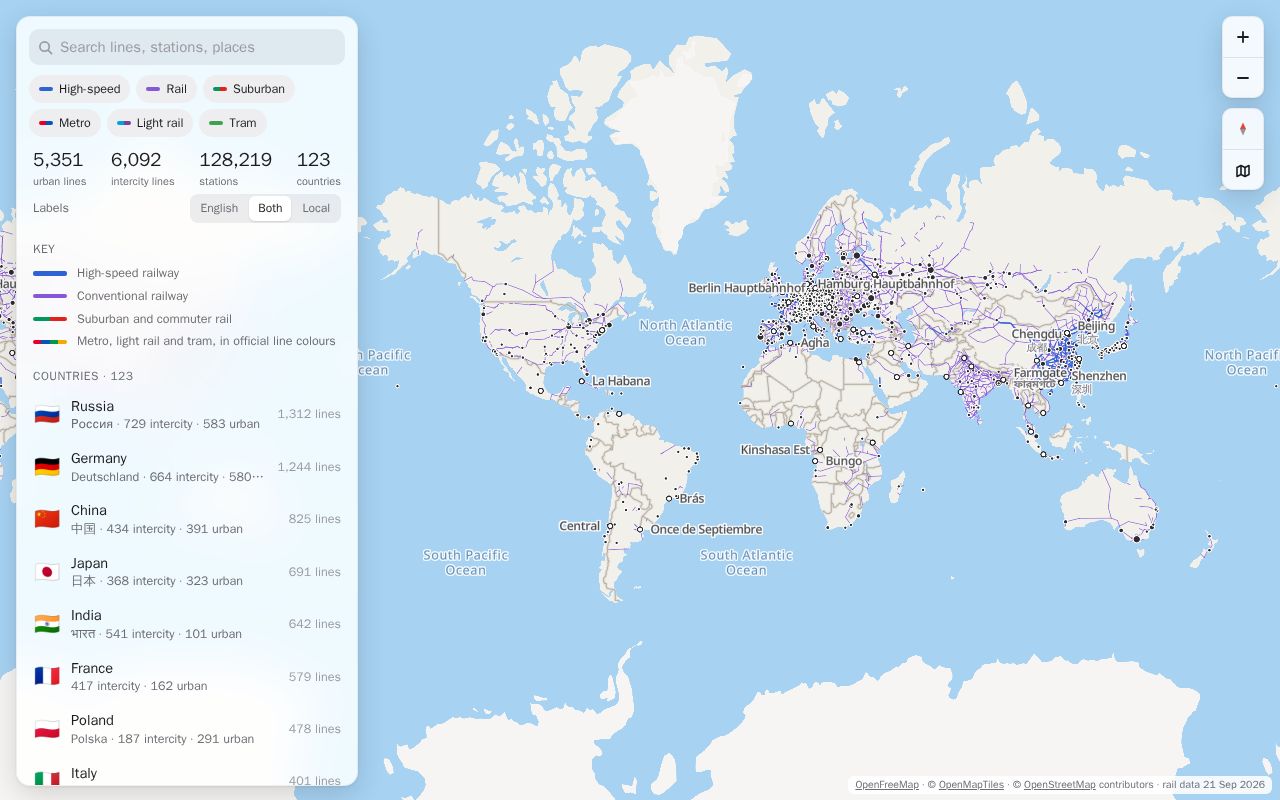Toggle the Suburban layer filter

[x=249, y=89]
